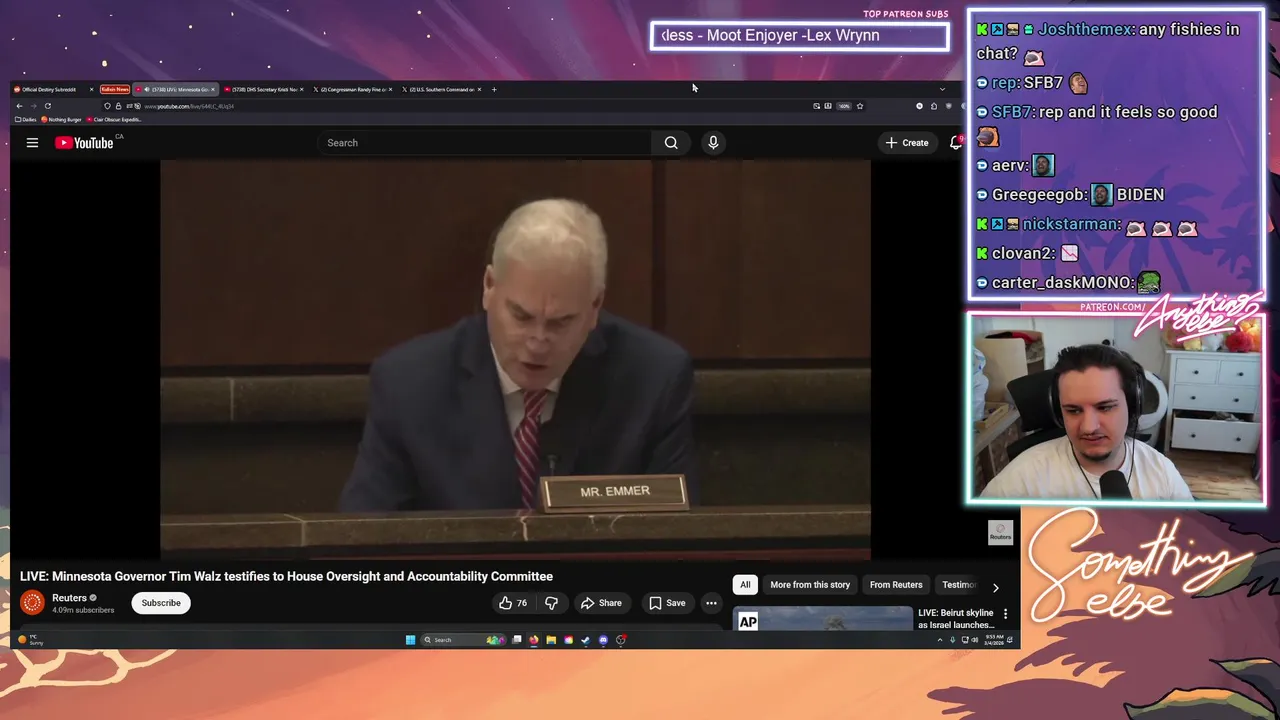Open the Nothing Burger bookmark
Screen dimensions: 1280x720
click(x=61, y=119)
